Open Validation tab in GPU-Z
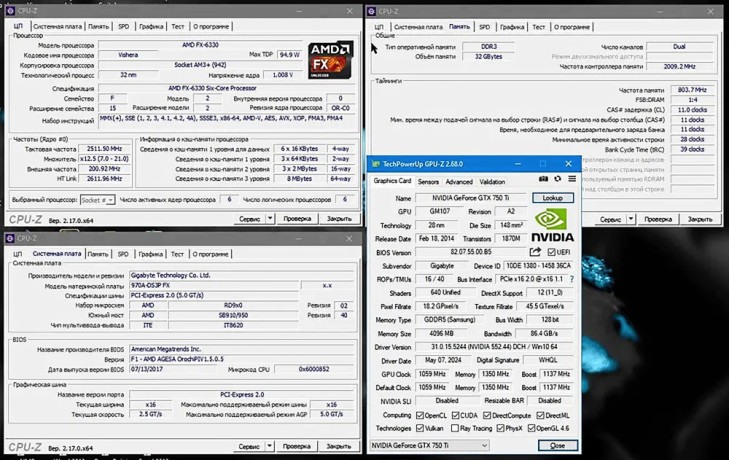 pos(492,182)
